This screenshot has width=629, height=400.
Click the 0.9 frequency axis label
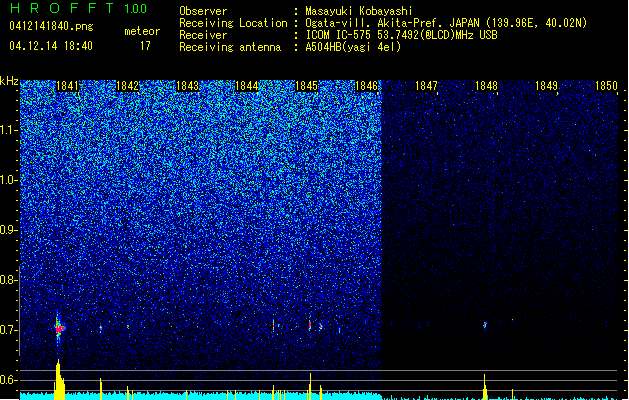(9, 230)
